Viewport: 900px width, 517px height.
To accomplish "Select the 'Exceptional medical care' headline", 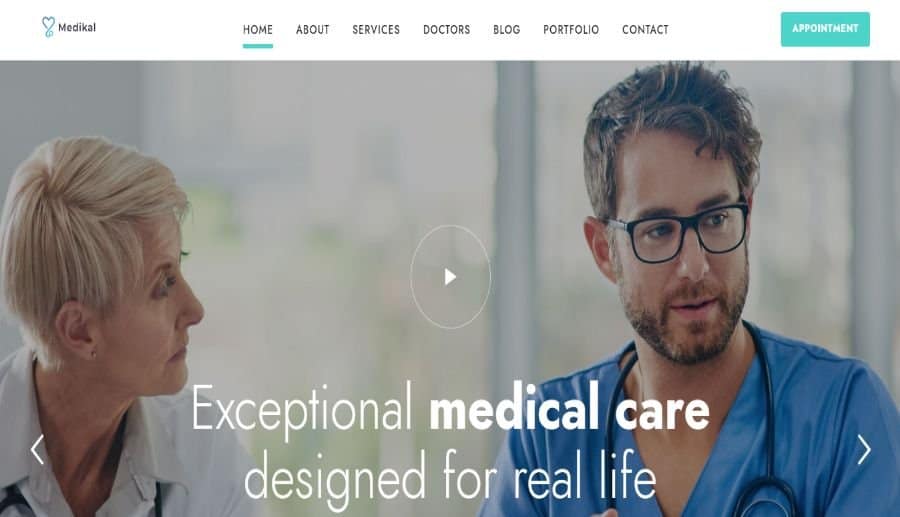I will (451, 410).
